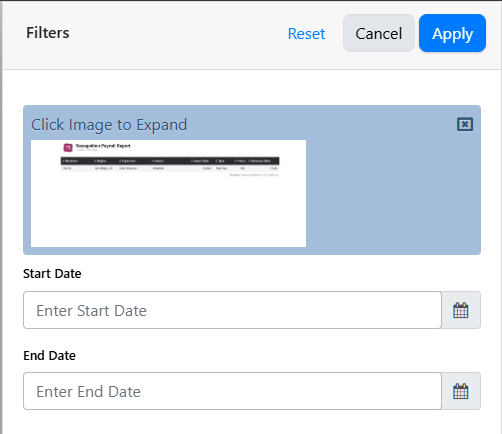502x434 pixels.
Task: Close the image preview panel
Action: pyautogui.click(x=465, y=124)
